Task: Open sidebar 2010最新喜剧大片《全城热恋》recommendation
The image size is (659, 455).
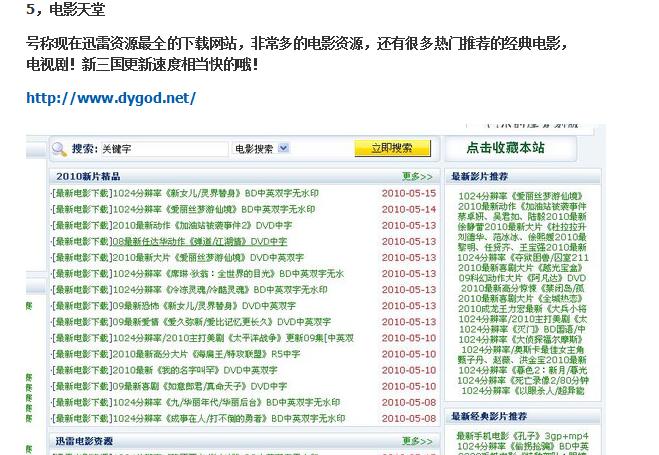Action: [x=521, y=298]
